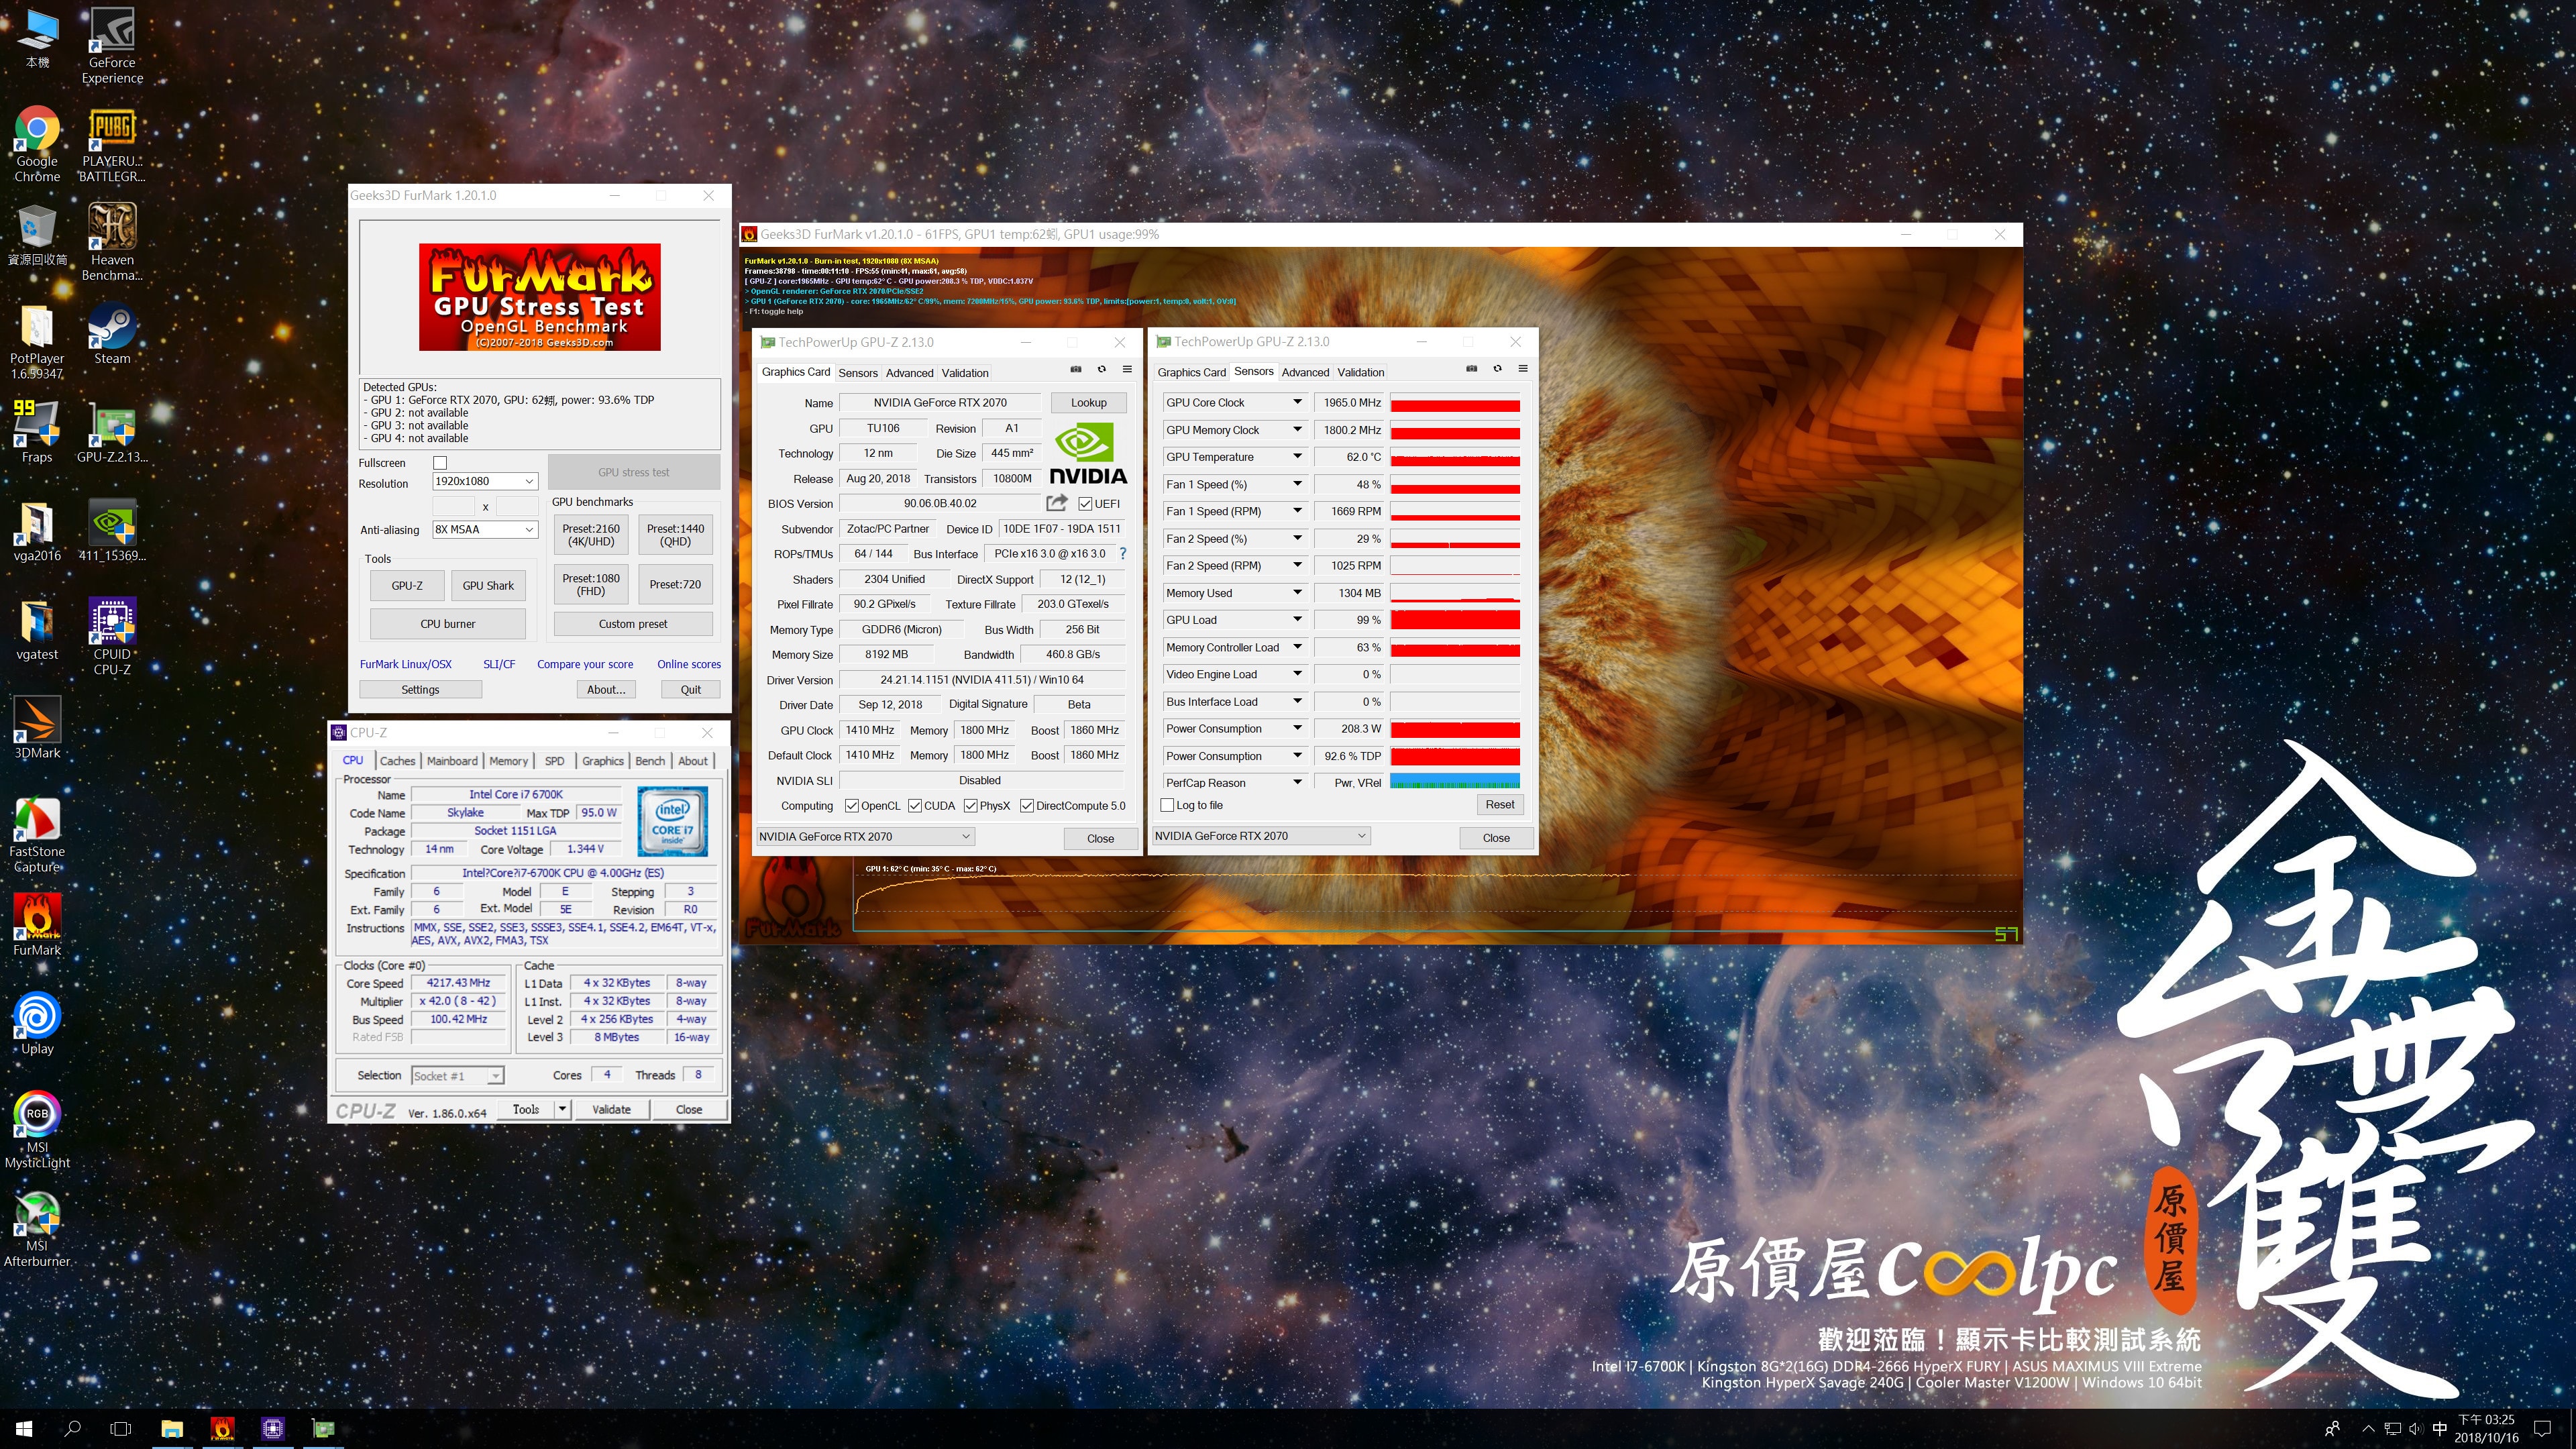Select the GPU-Z.2.13 desktop icon
The height and width of the screenshot is (1449, 2576).
click(112, 432)
